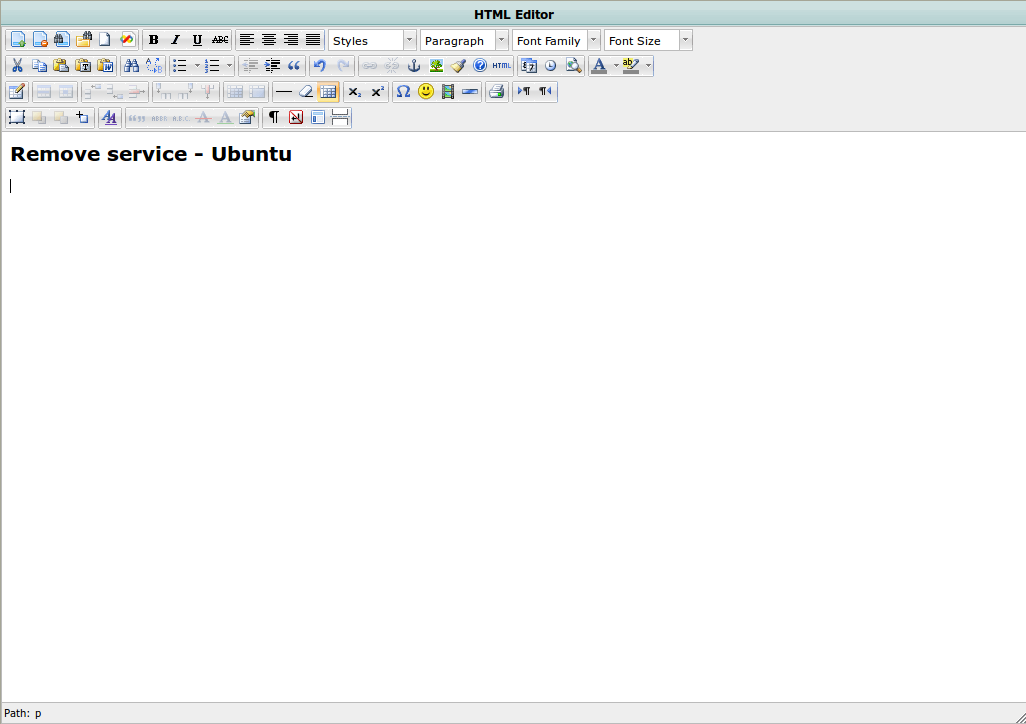Insert a new layer
Viewport: 1026px width, 724px height.
(16, 118)
